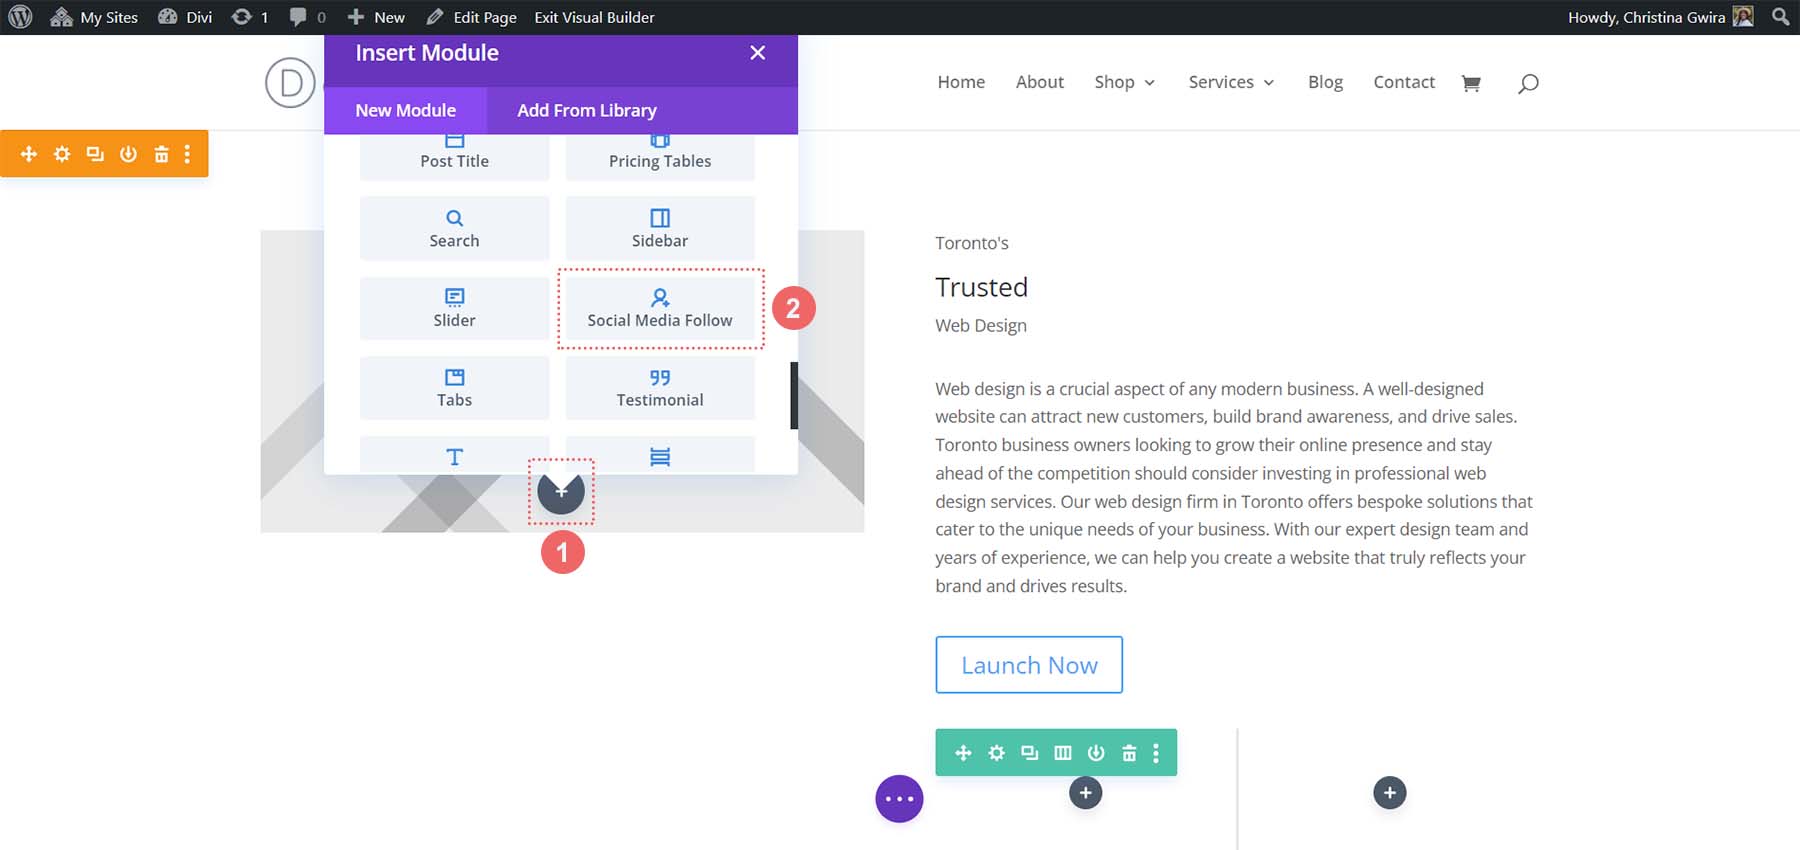
Task: Expand the Services dropdown menu
Action: pos(1230,82)
